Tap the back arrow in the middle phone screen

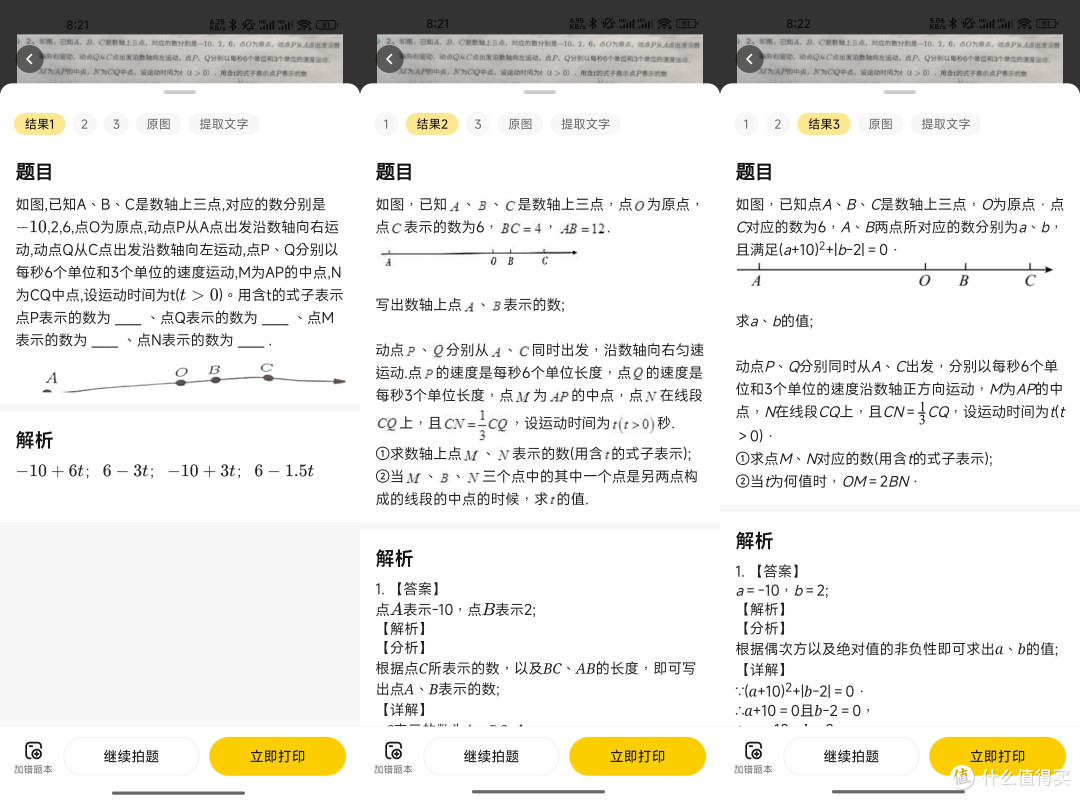390,59
